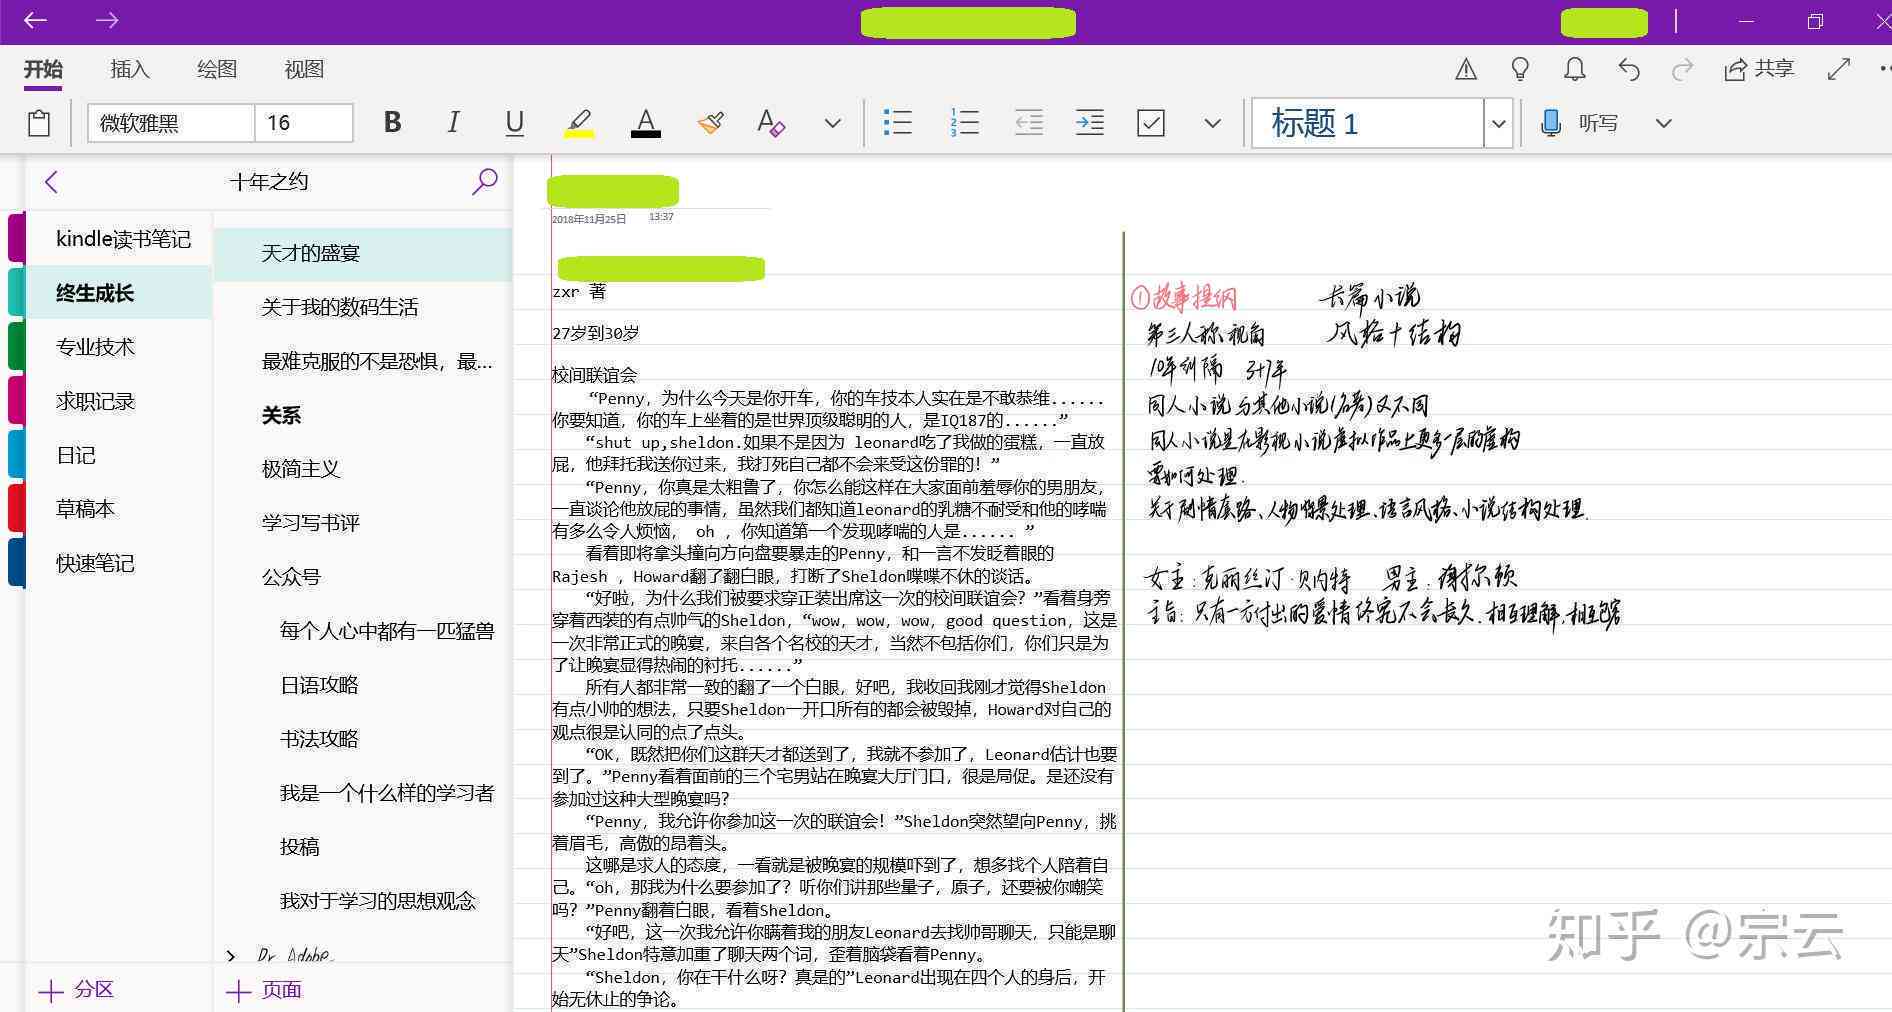Toggle italic formatting
The width and height of the screenshot is (1892, 1012).
click(x=453, y=122)
